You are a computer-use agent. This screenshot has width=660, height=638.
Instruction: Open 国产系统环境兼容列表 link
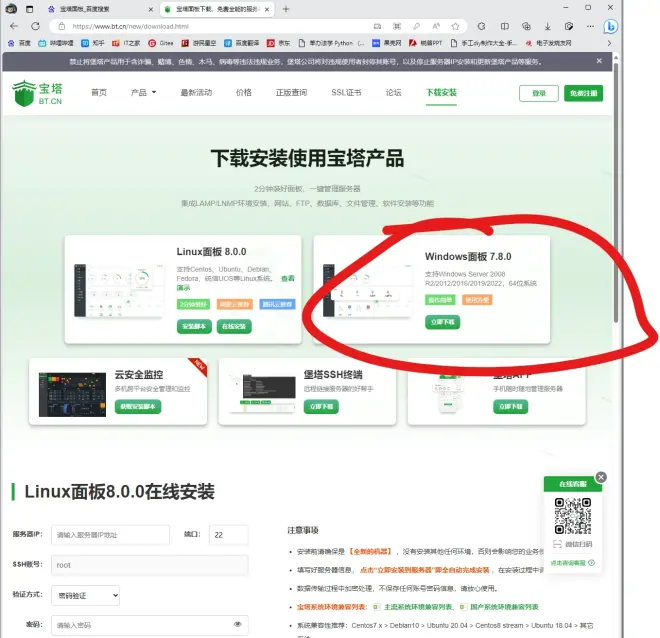point(504,607)
